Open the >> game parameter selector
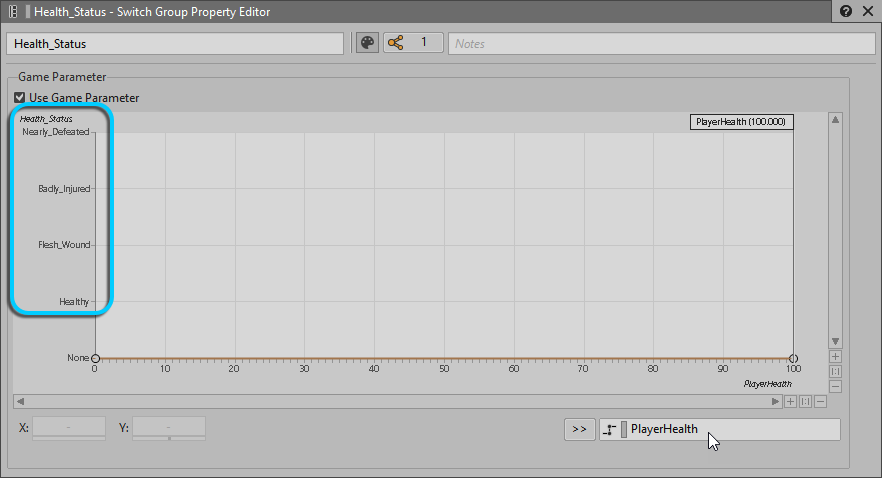Image resolution: width=882 pixels, height=478 pixels. (x=579, y=429)
